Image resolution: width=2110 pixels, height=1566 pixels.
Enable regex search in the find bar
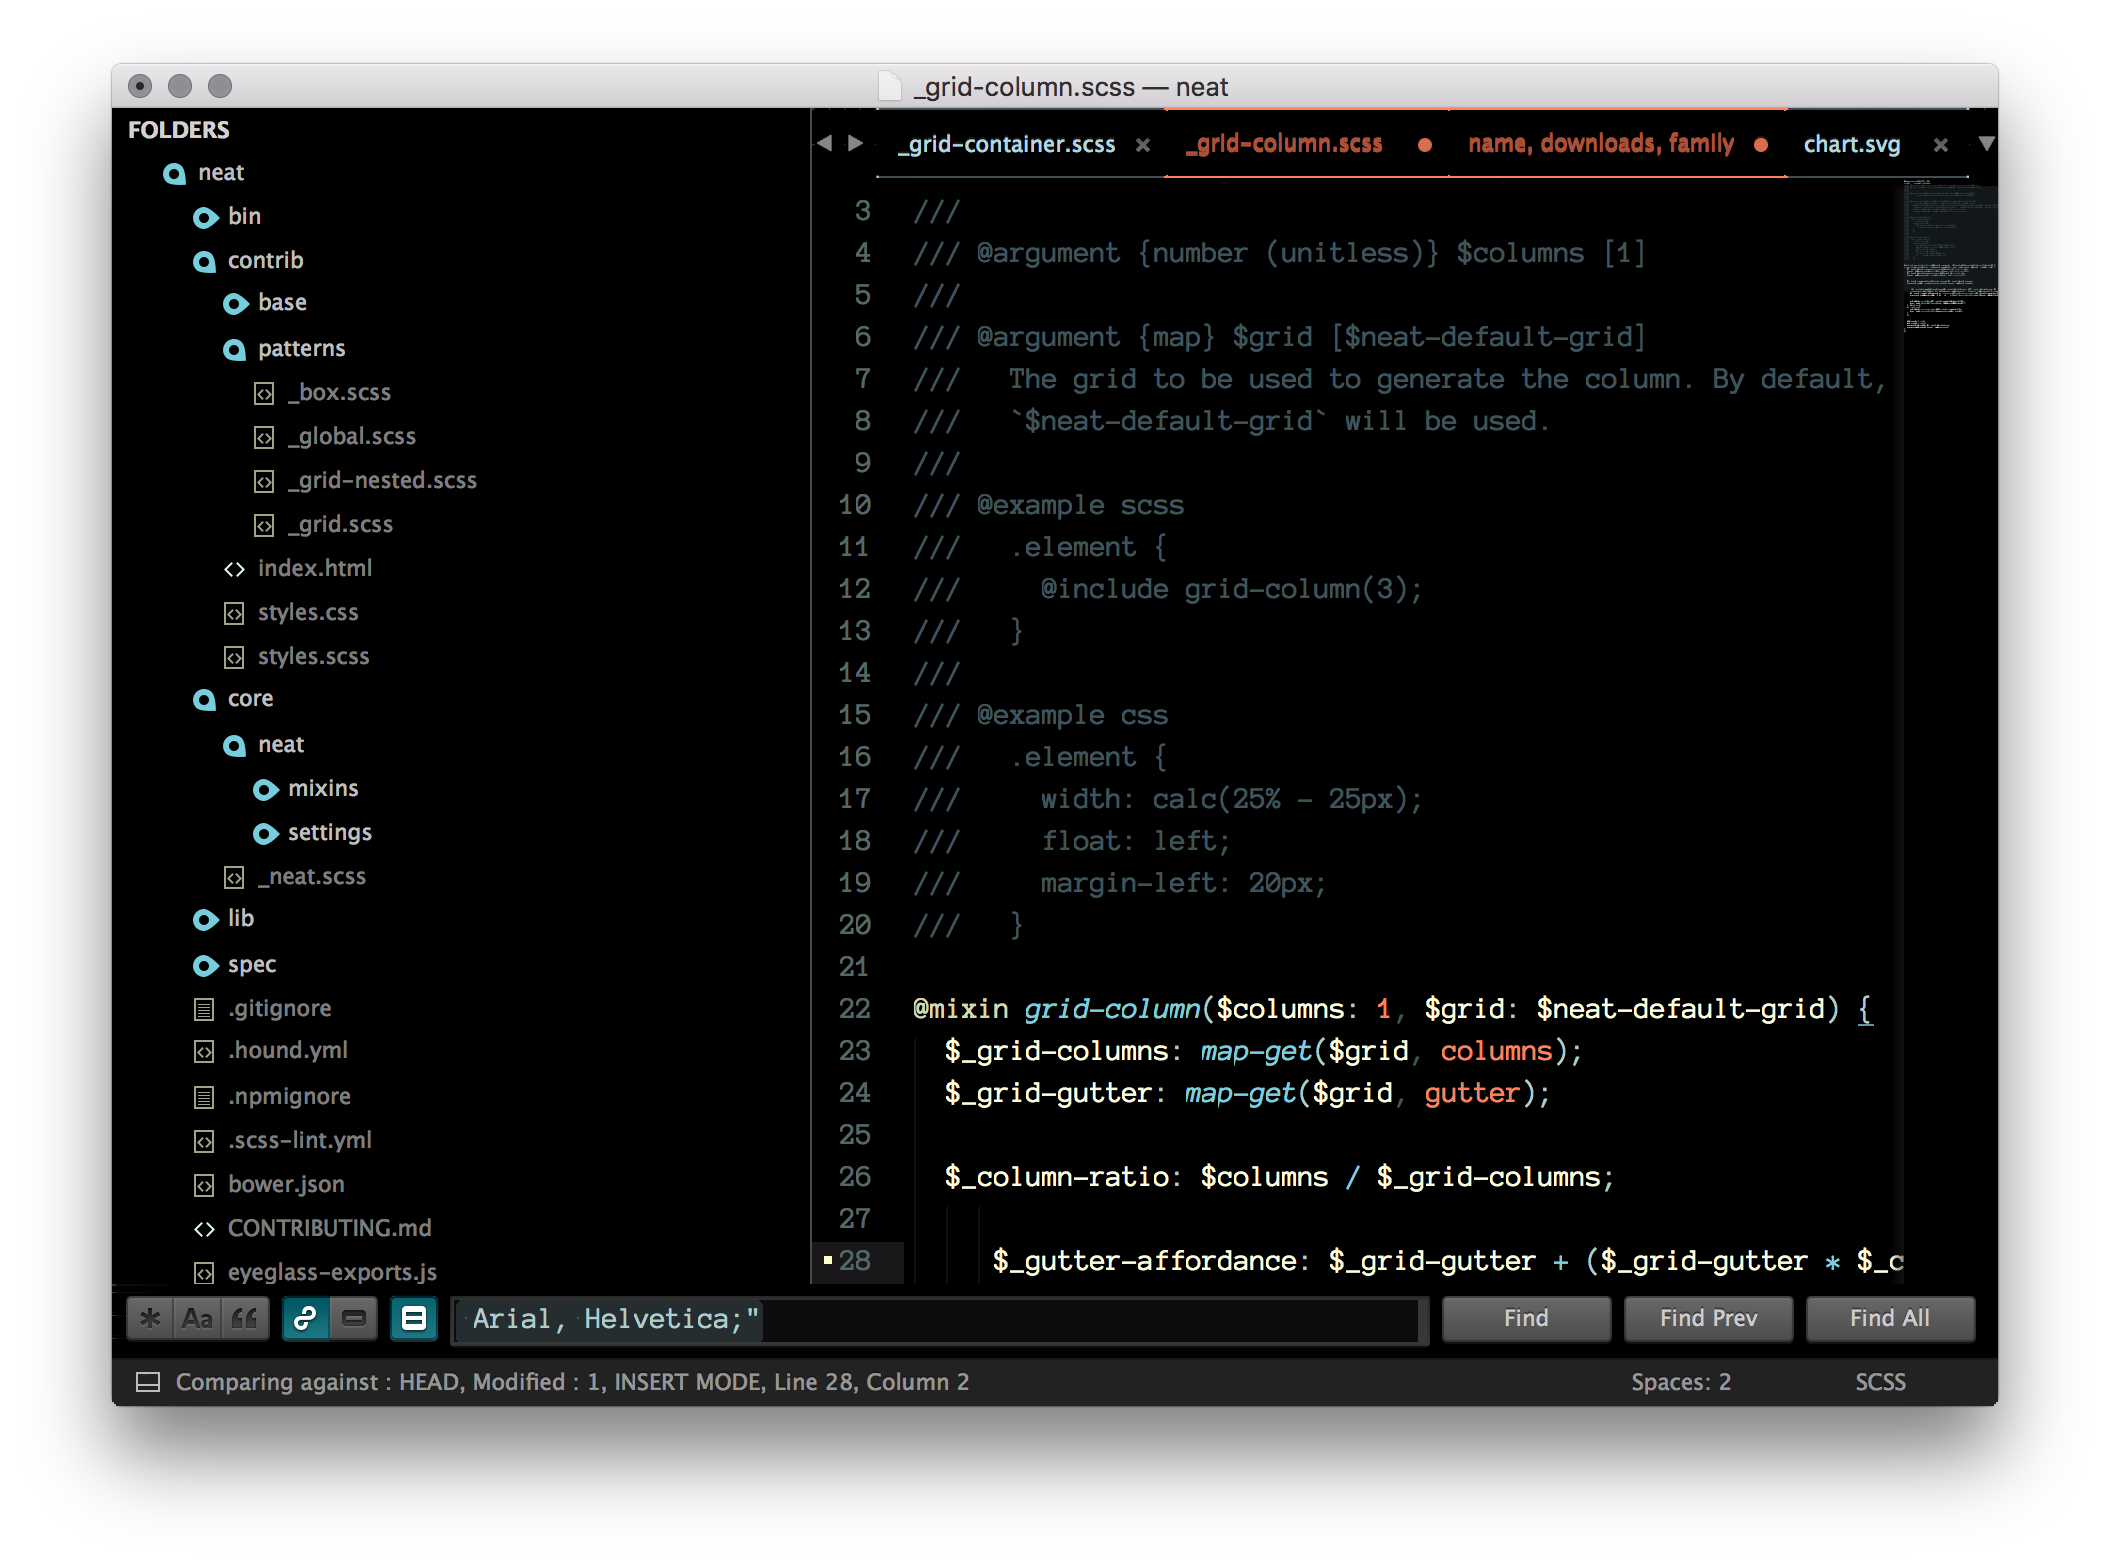coord(150,1318)
